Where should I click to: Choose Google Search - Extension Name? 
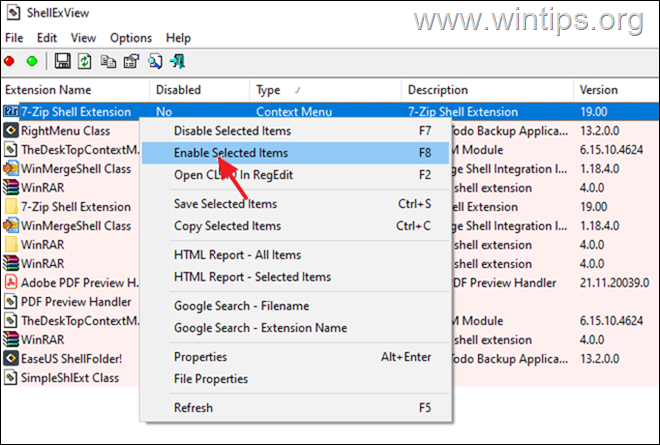click(x=295, y=328)
